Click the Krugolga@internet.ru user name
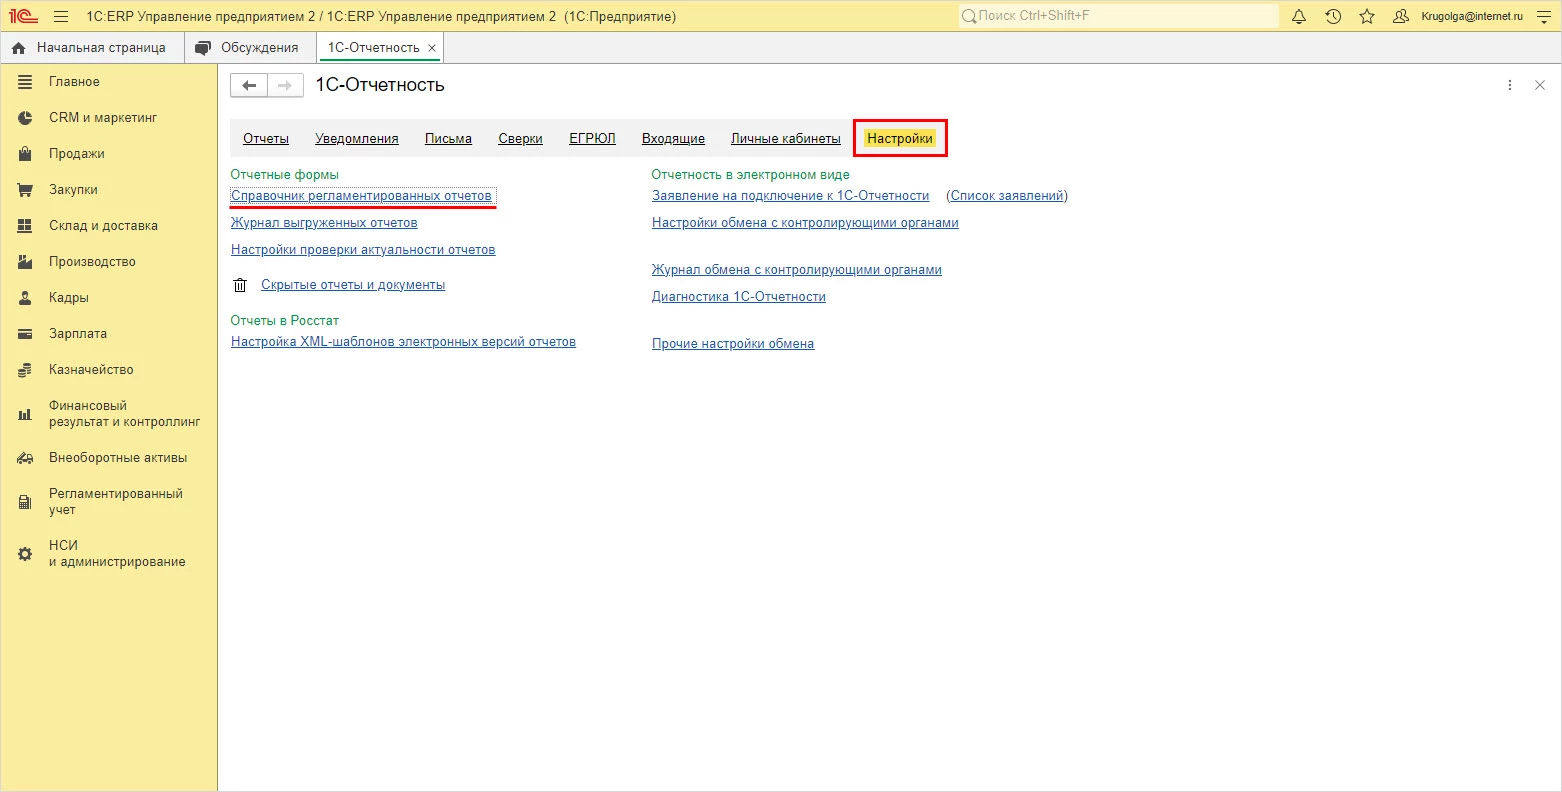The image size is (1562, 792). (x=1472, y=17)
